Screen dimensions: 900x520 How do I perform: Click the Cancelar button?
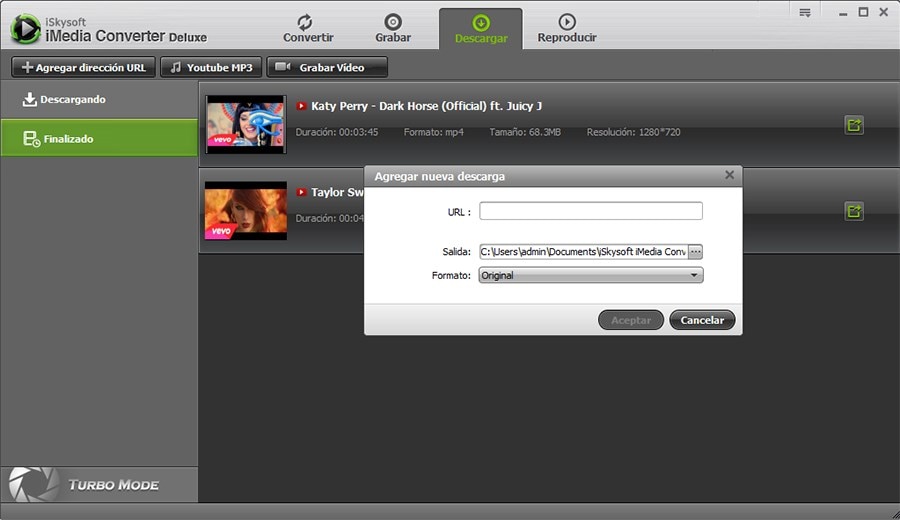pyautogui.click(x=702, y=320)
